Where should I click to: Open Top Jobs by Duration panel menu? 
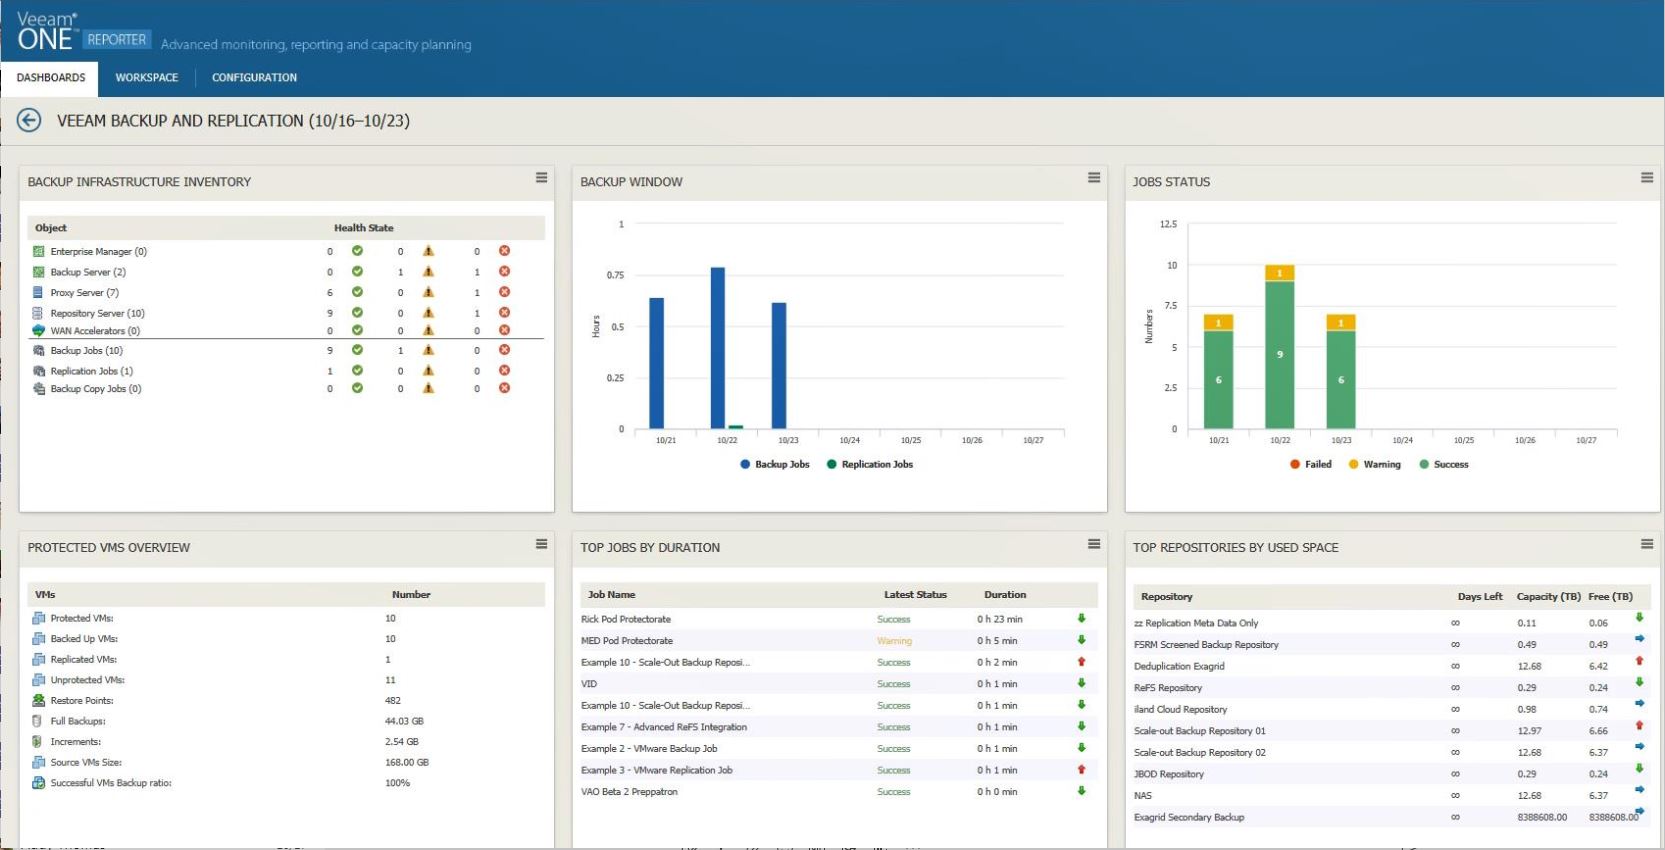1094,544
